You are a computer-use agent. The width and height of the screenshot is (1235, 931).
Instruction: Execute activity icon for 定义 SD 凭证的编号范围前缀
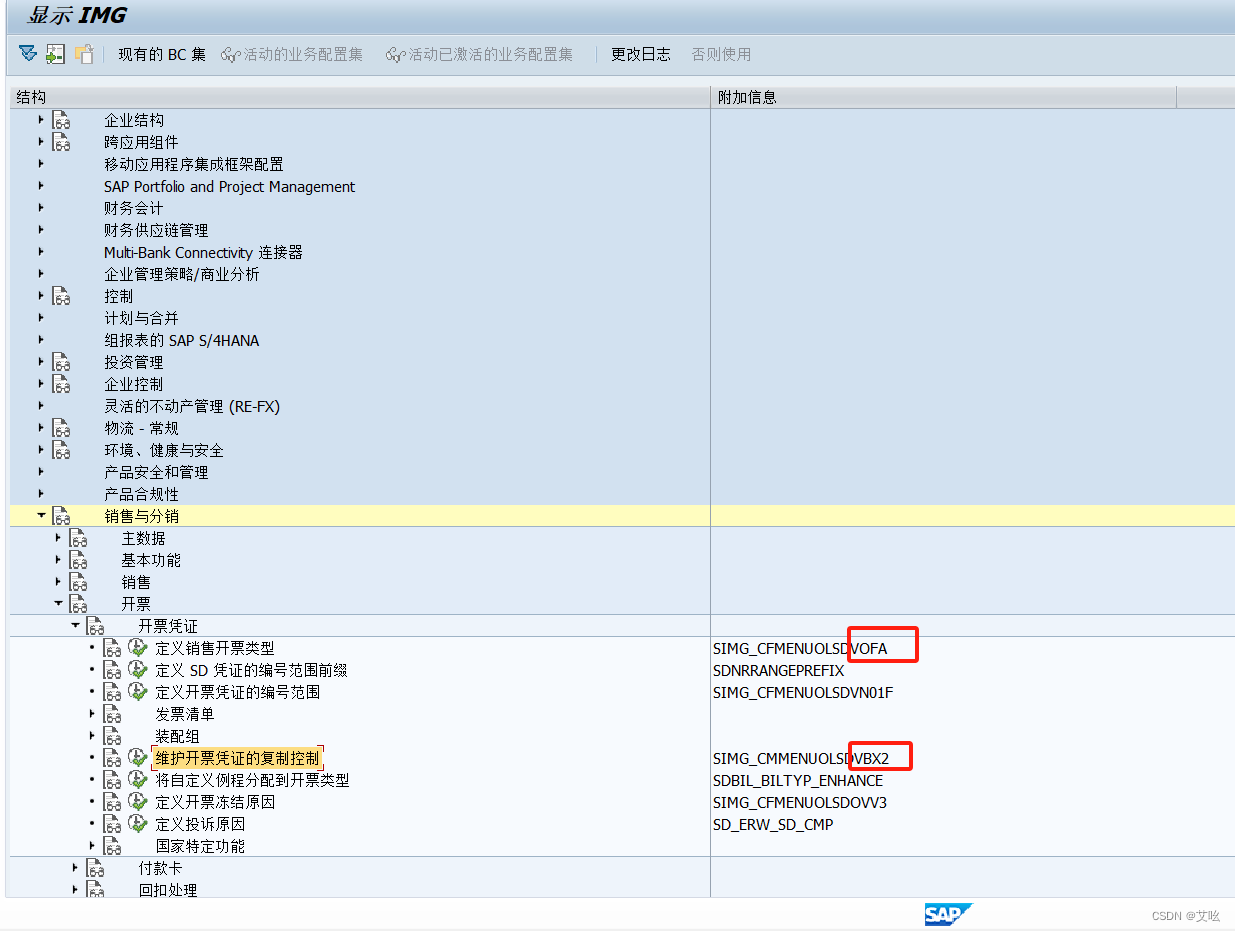[138, 670]
